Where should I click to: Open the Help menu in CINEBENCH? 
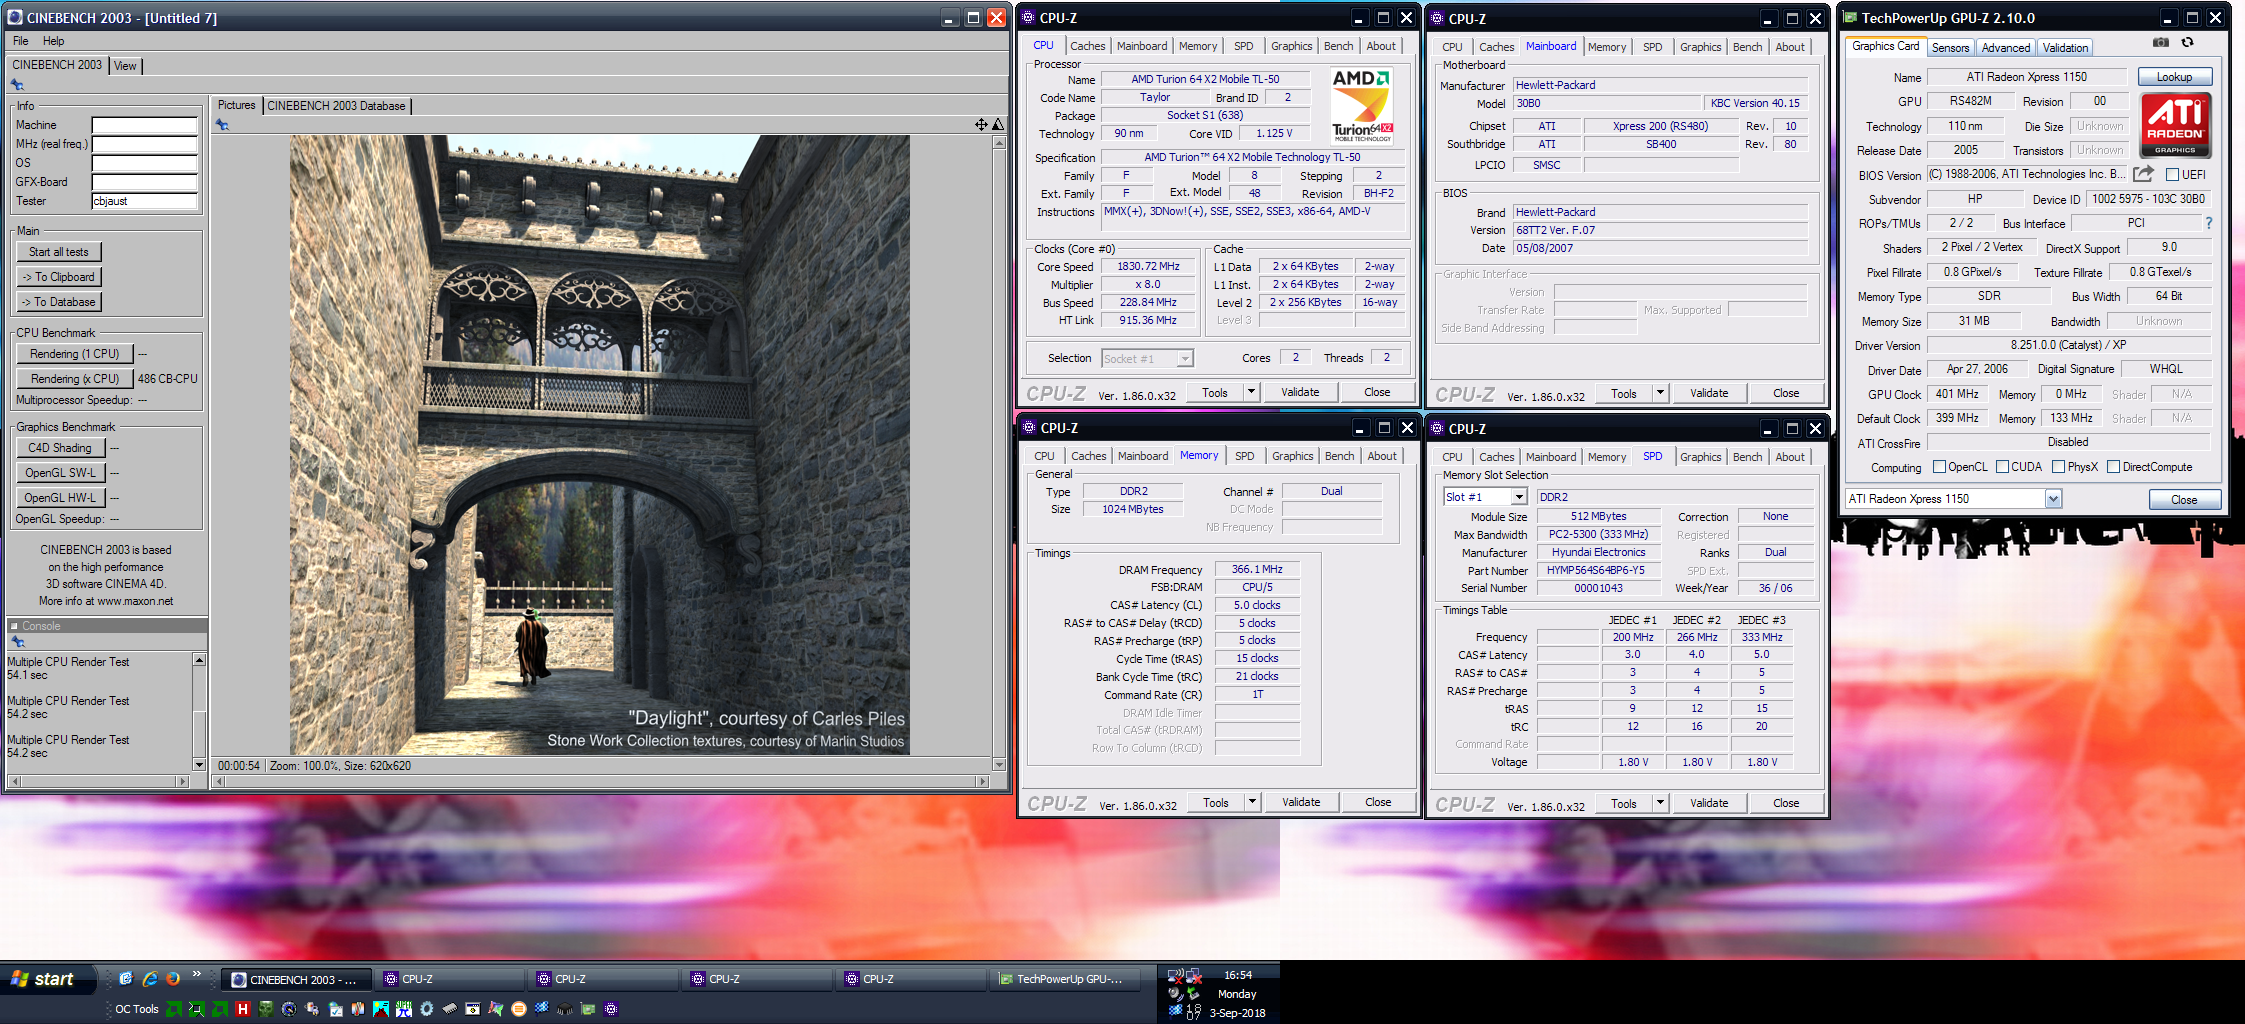click(54, 41)
